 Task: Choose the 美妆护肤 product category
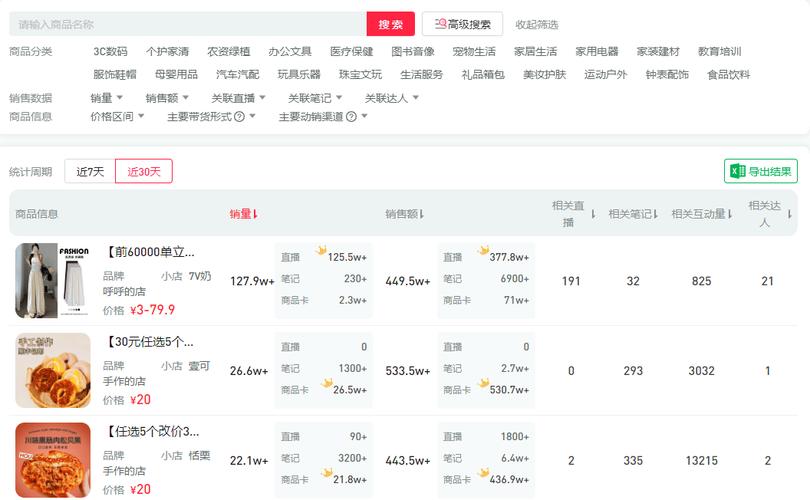pyautogui.click(x=544, y=75)
